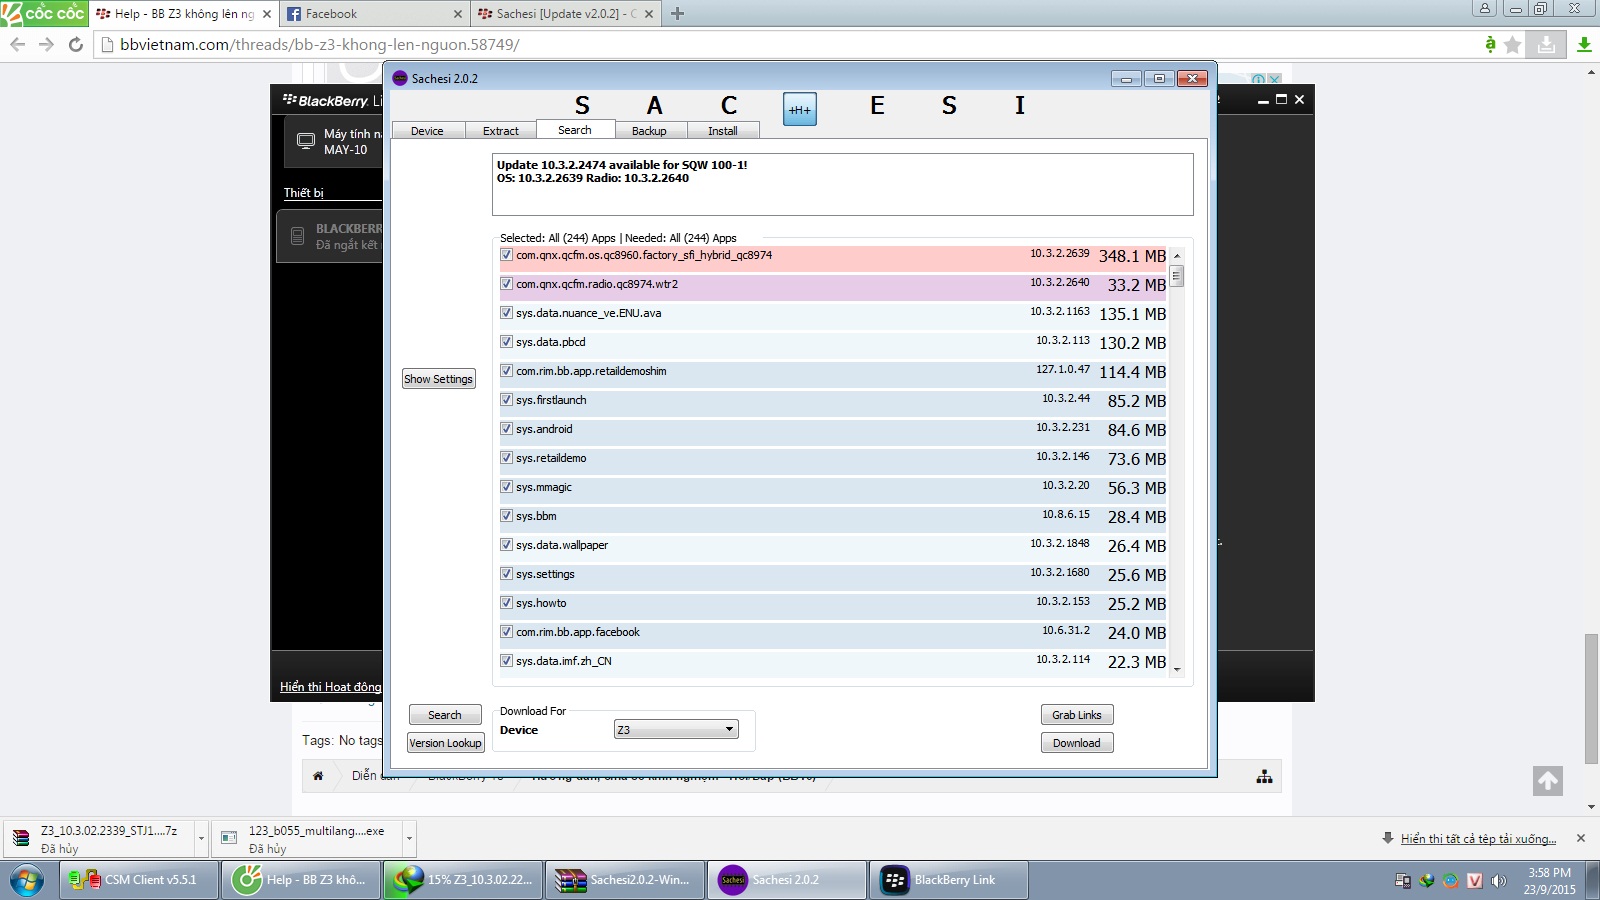The image size is (1600, 900).
Task: Select the sys.data.wallpaper row text
Action: [x=562, y=545]
